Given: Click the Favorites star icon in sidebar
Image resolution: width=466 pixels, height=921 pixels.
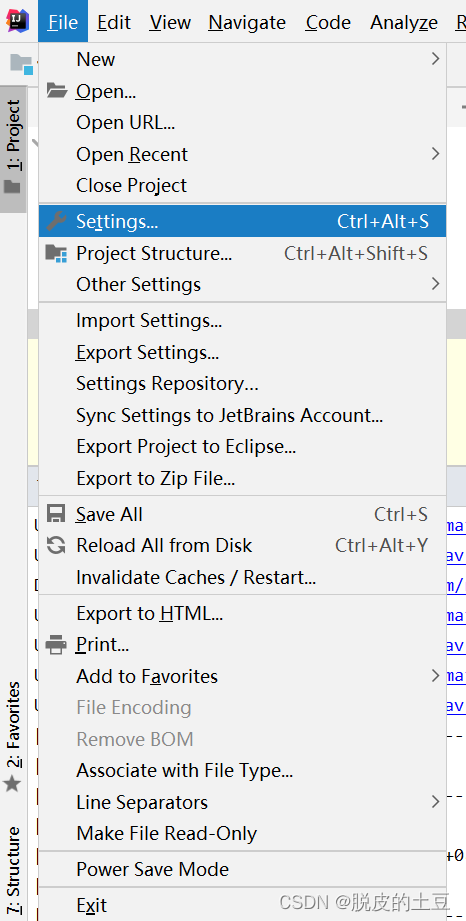Looking at the screenshot, I should (12, 784).
